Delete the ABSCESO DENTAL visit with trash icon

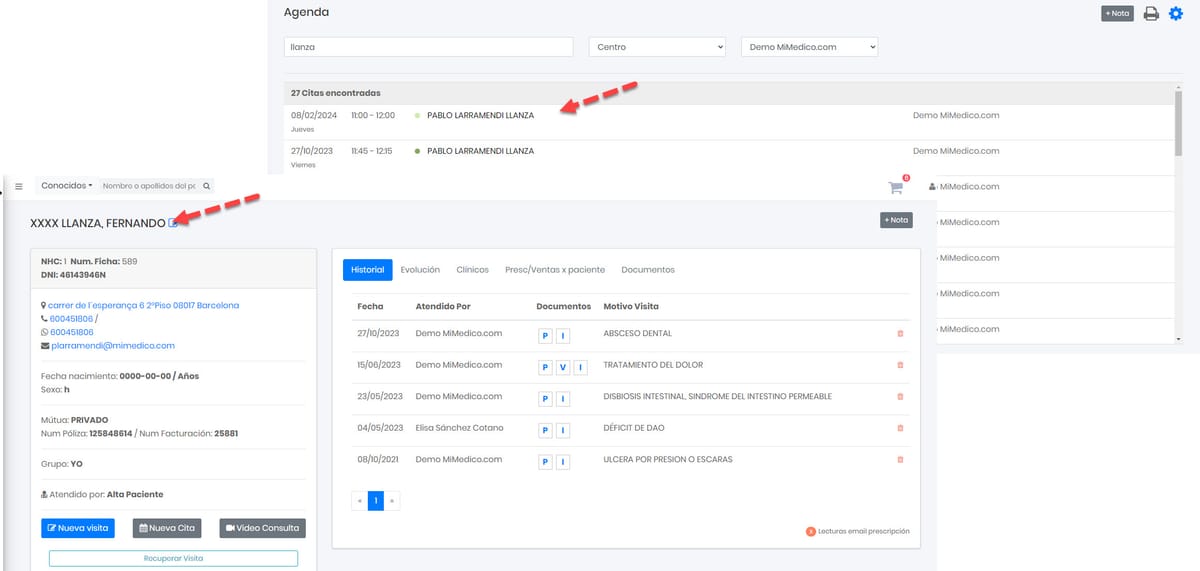click(900, 335)
